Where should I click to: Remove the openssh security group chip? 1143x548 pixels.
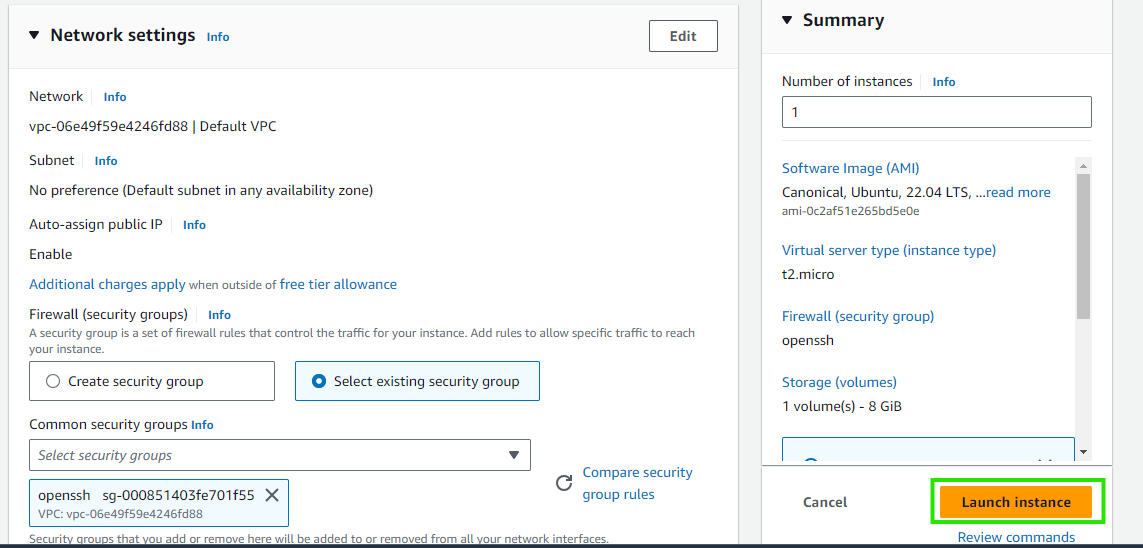[x=272, y=496]
